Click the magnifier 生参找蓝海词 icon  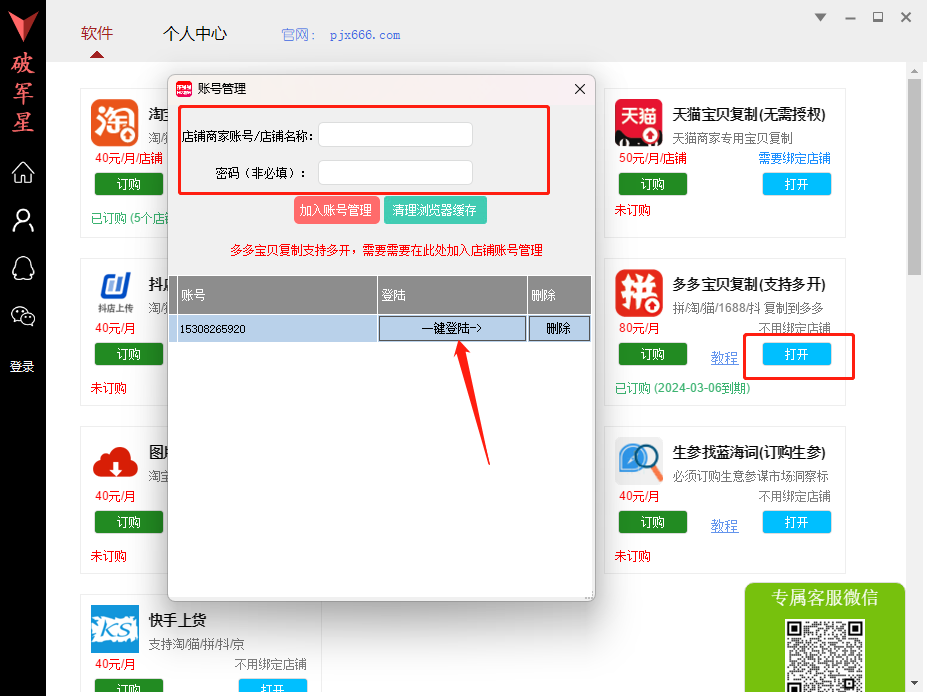click(638, 461)
